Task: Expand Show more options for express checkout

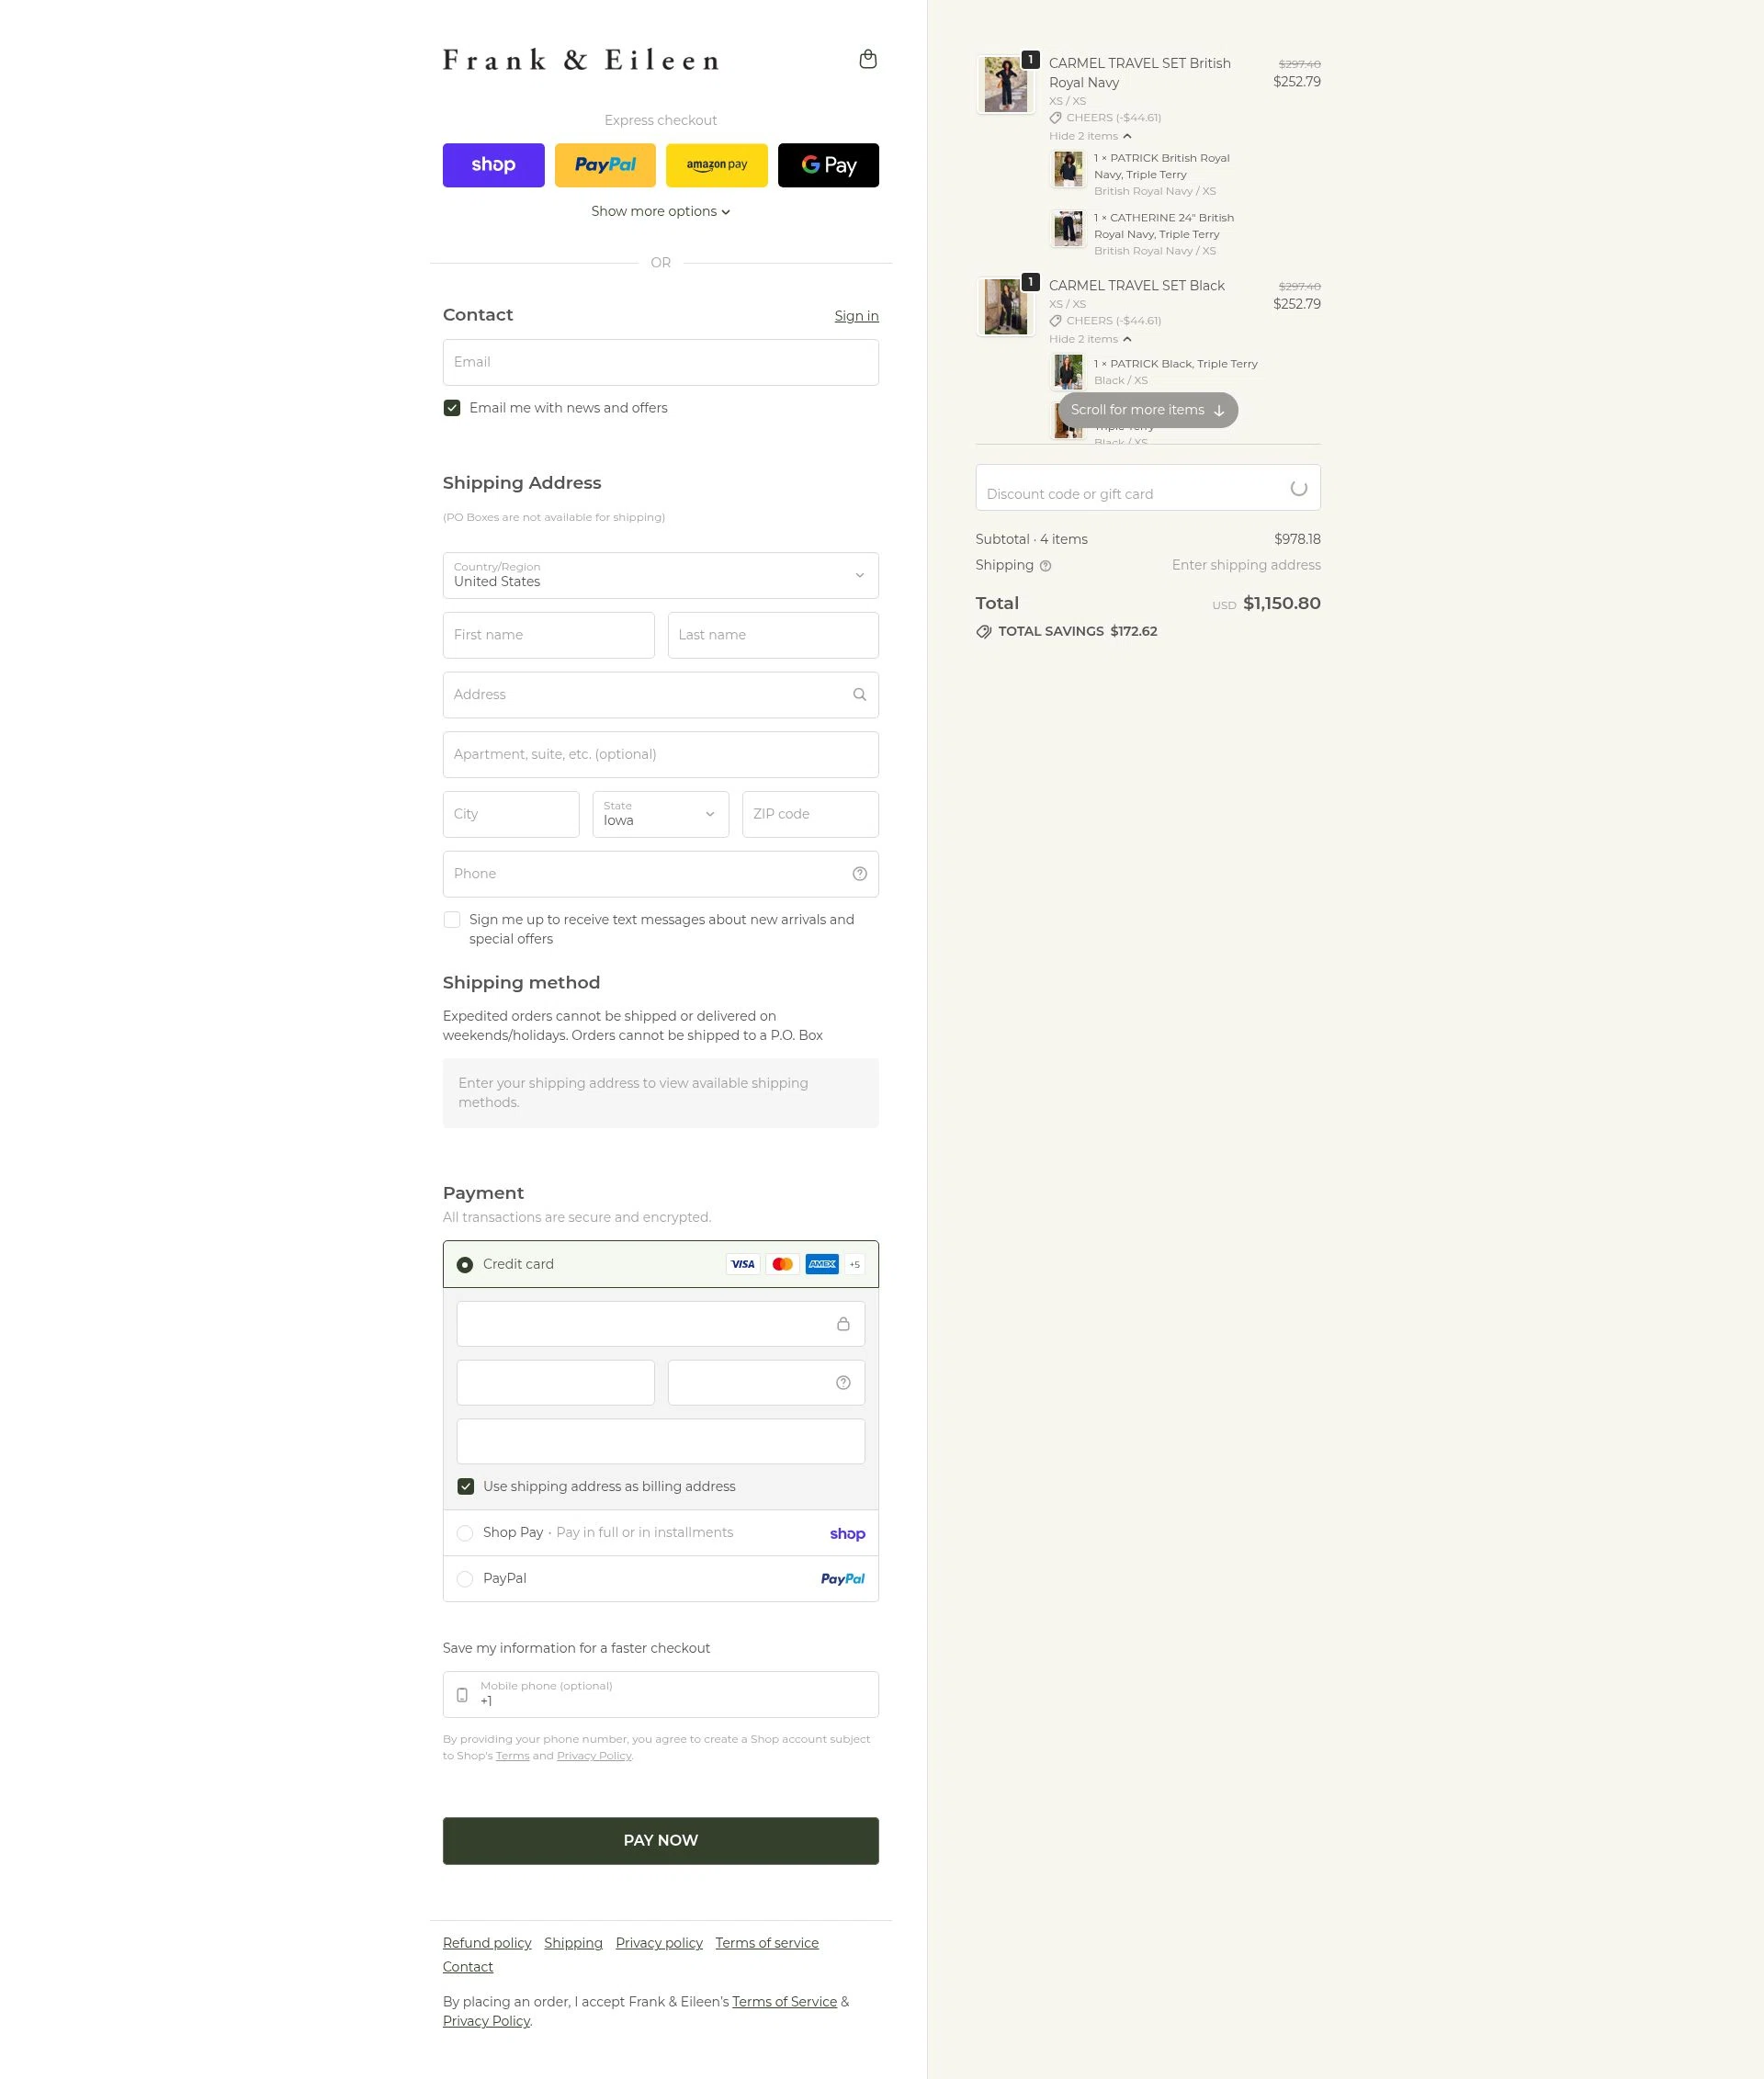Action: point(660,211)
